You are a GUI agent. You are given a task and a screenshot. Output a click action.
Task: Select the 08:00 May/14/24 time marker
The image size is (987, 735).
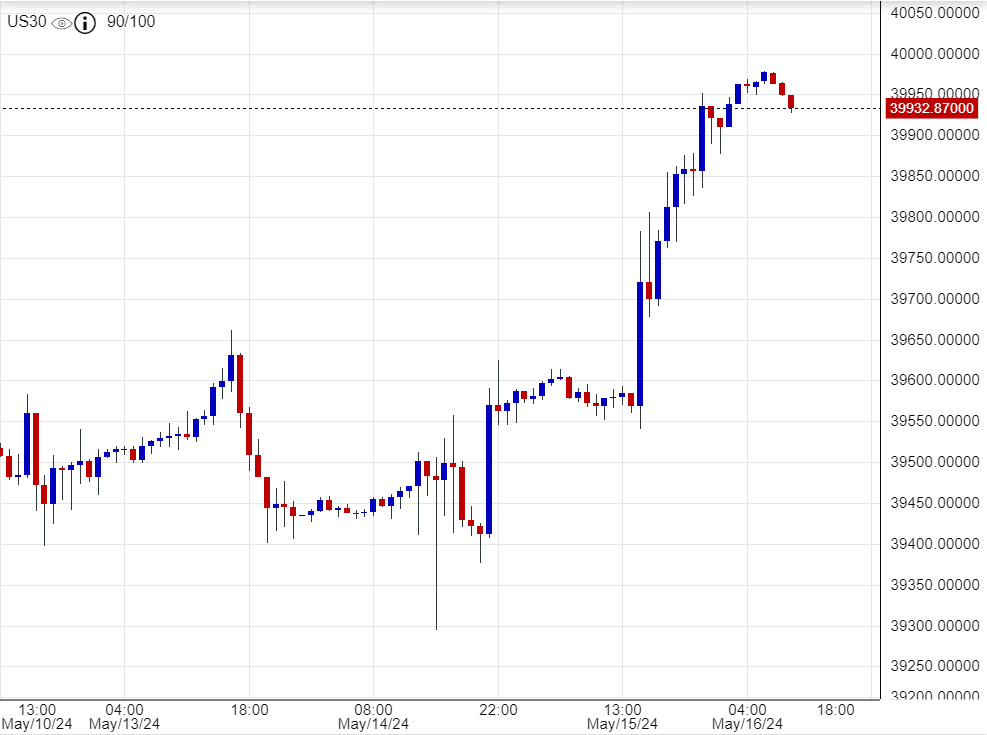click(372, 716)
